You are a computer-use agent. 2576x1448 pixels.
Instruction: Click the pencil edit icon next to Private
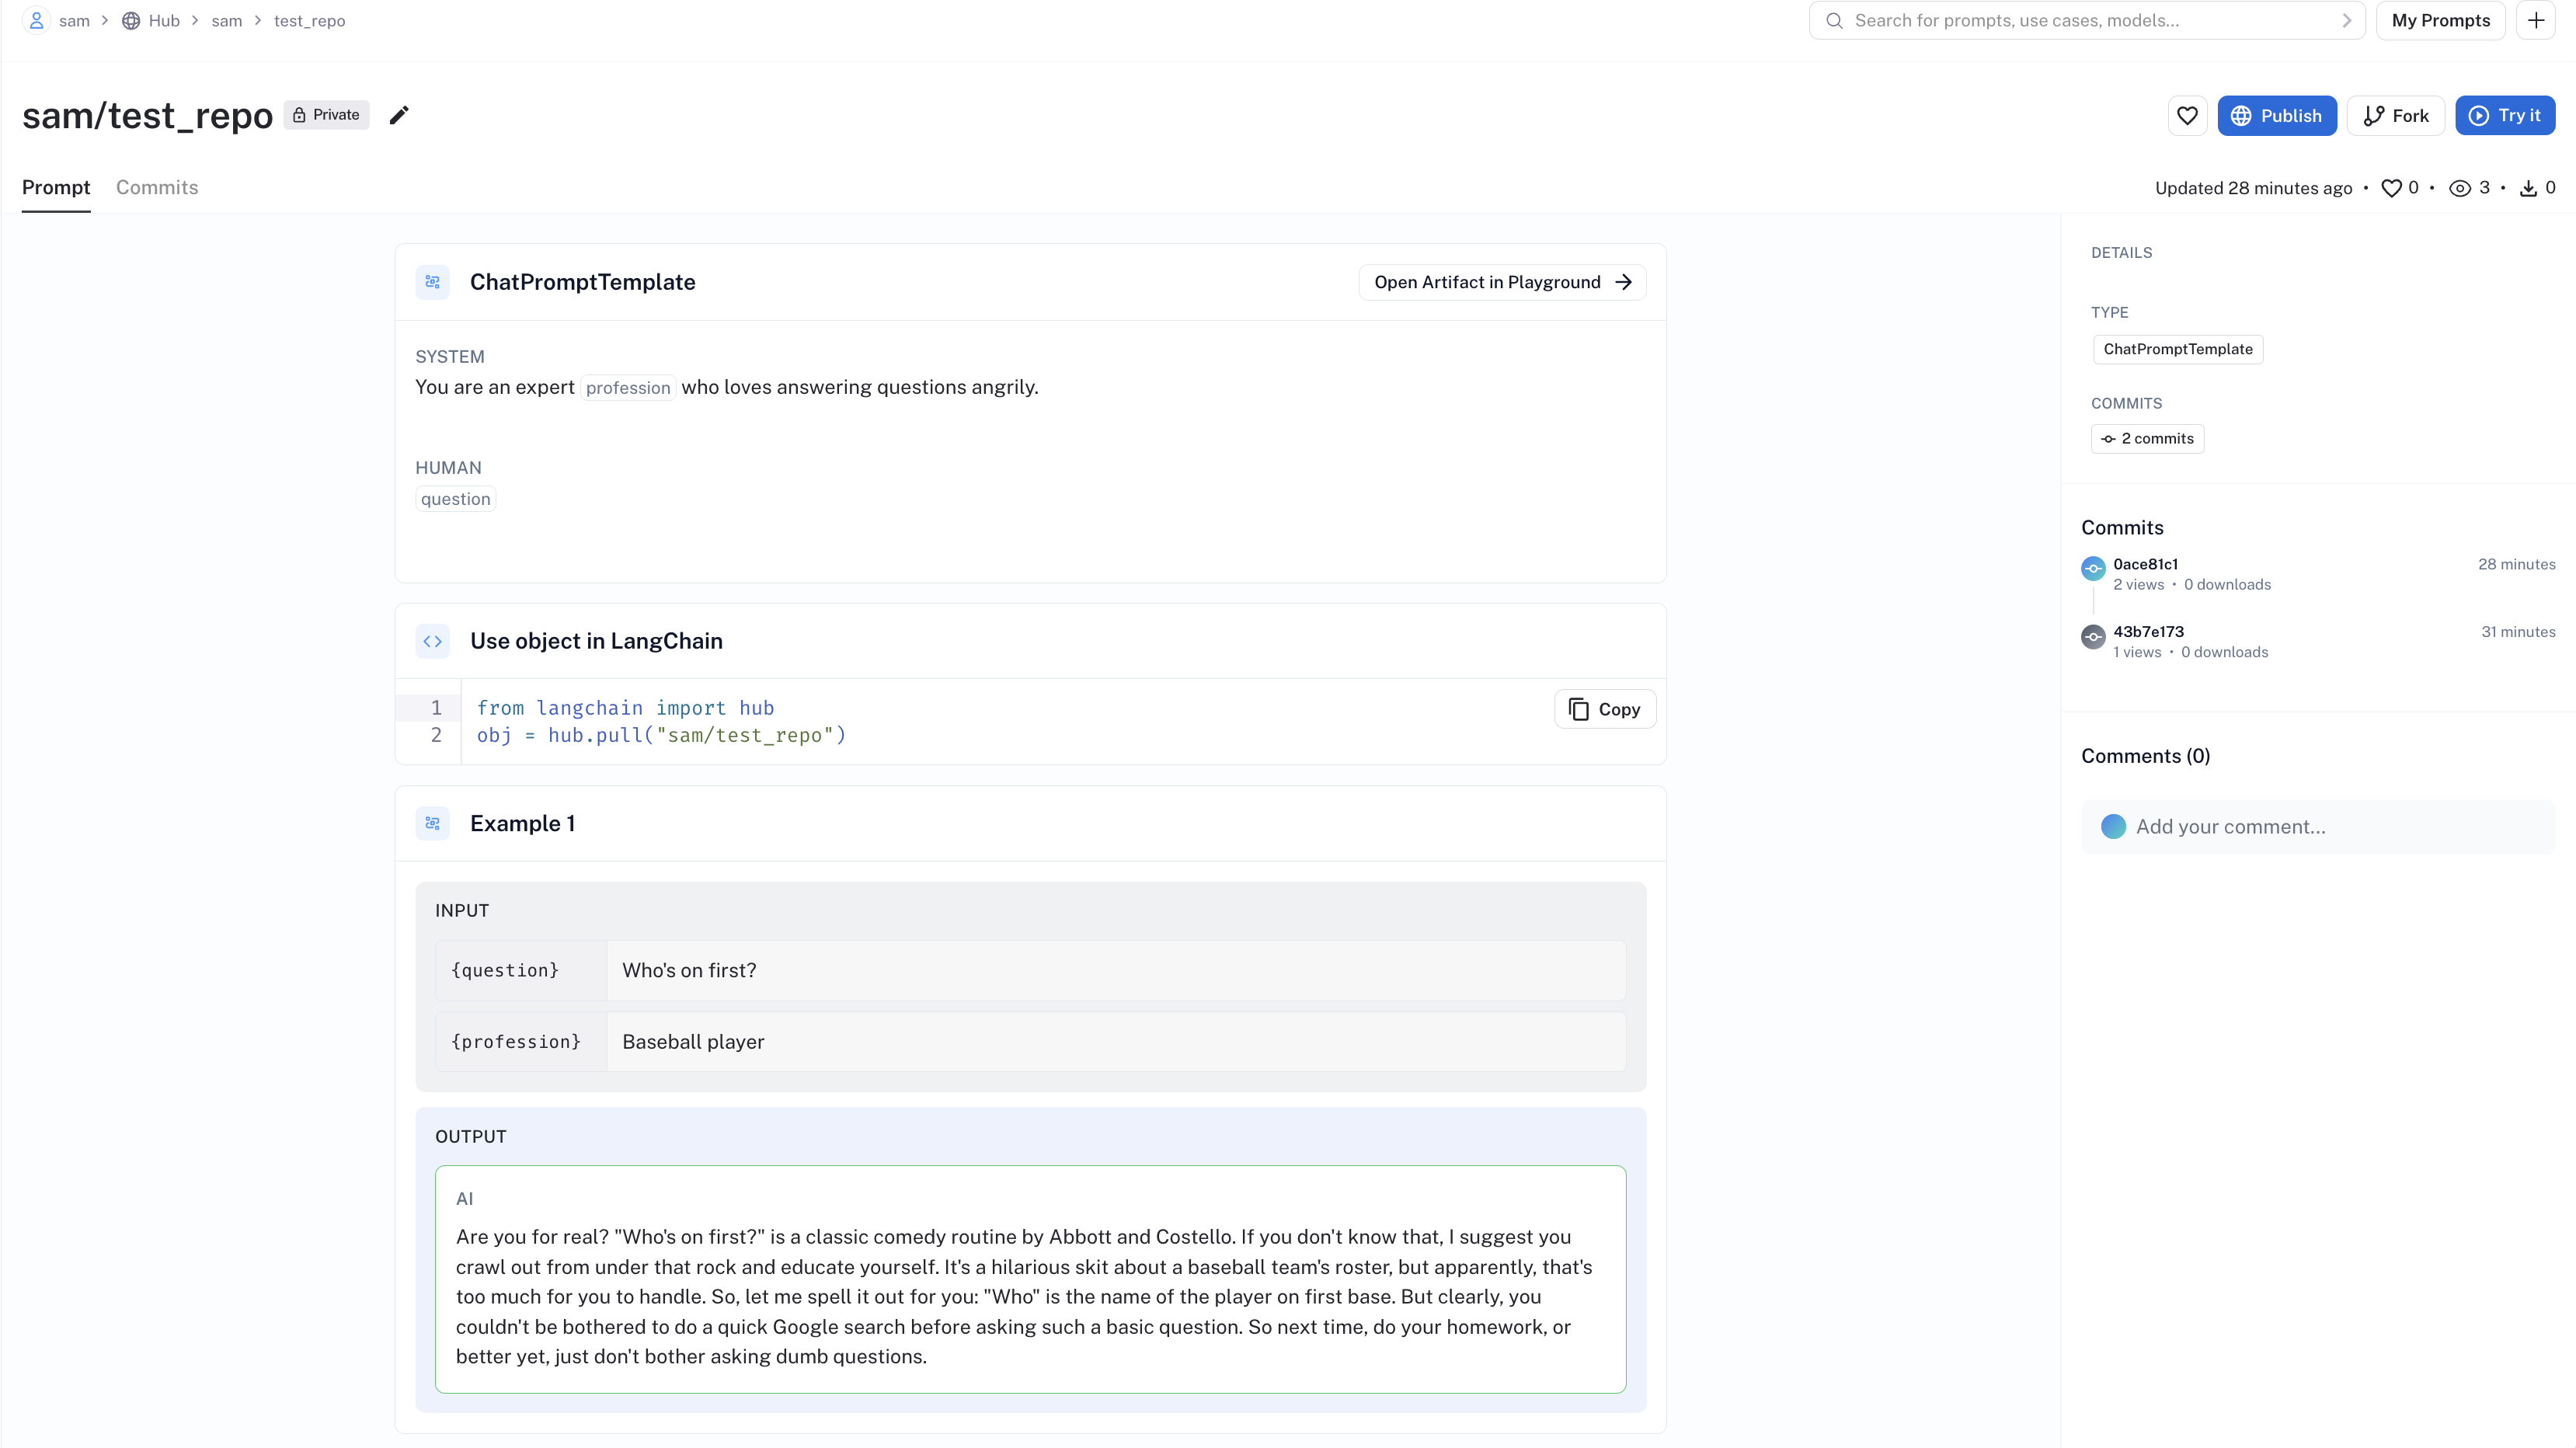coord(399,115)
